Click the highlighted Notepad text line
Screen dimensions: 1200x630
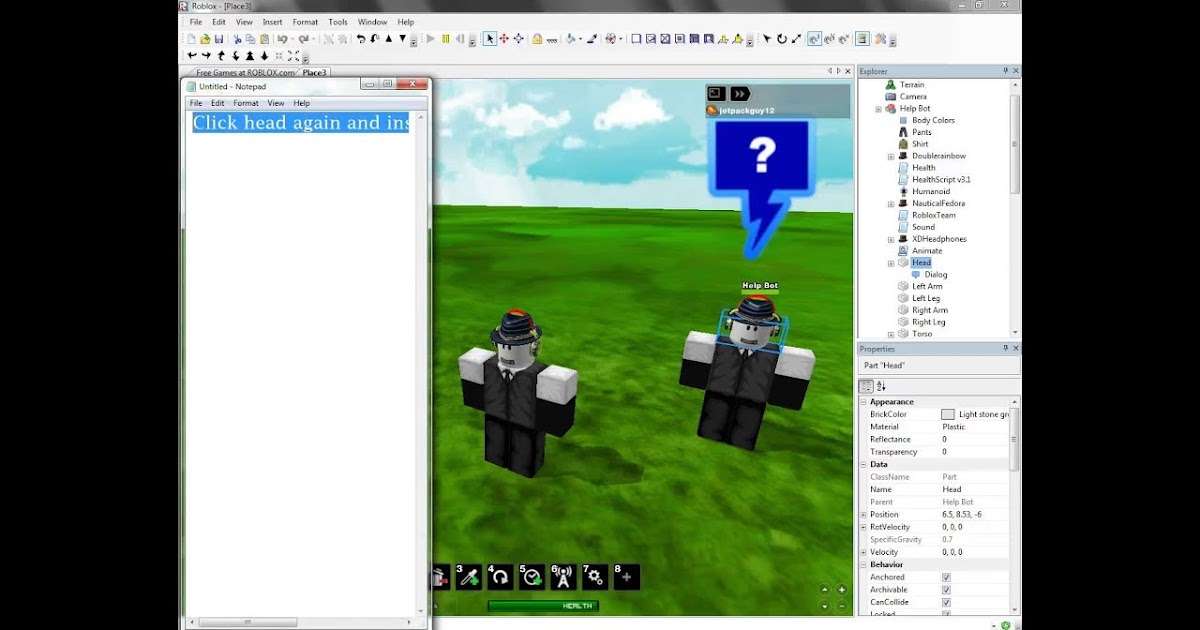pos(301,122)
